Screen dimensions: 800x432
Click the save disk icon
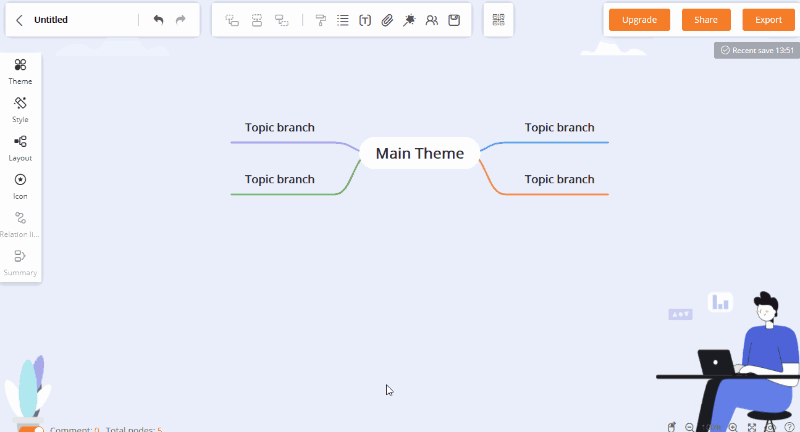[x=454, y=20]
